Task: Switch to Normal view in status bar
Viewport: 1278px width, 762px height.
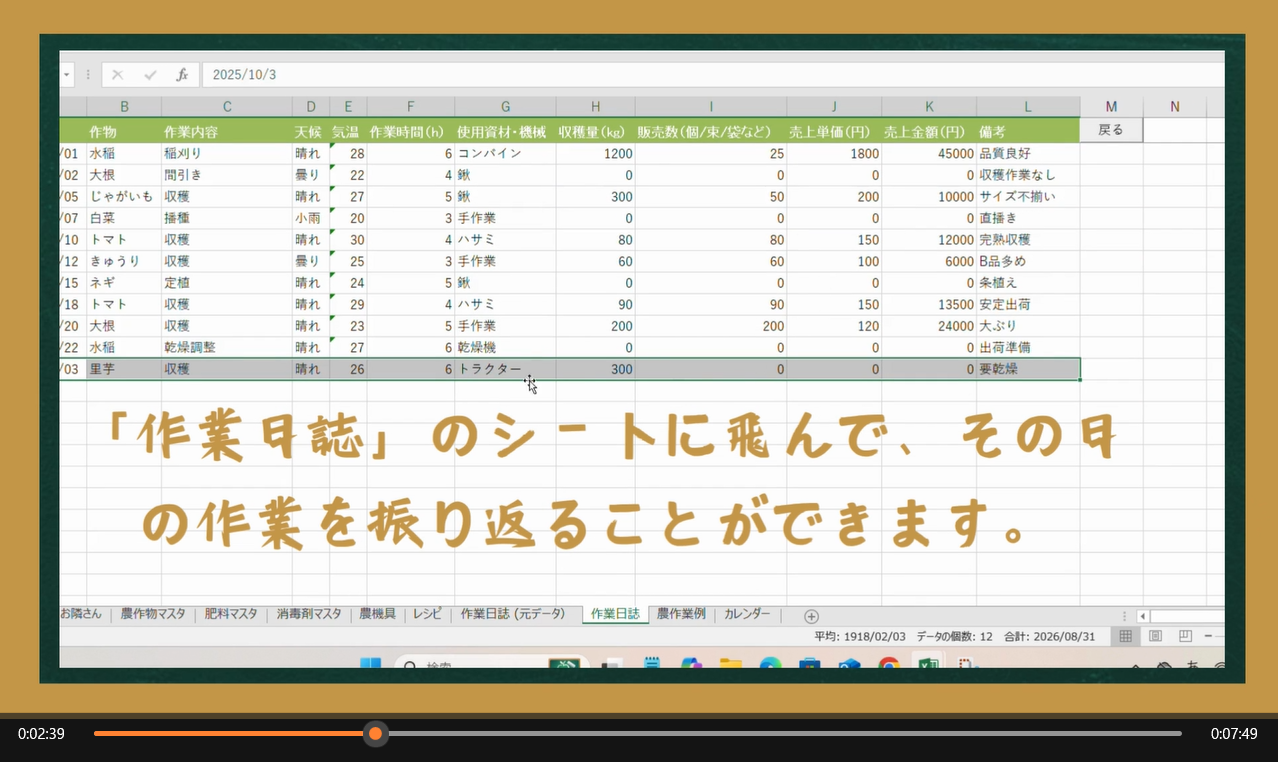Action: coord(1126,636)
